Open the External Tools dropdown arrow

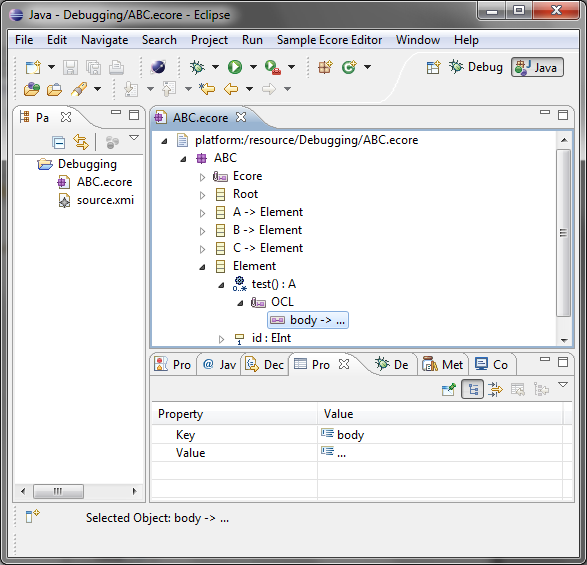pos(292,67)
